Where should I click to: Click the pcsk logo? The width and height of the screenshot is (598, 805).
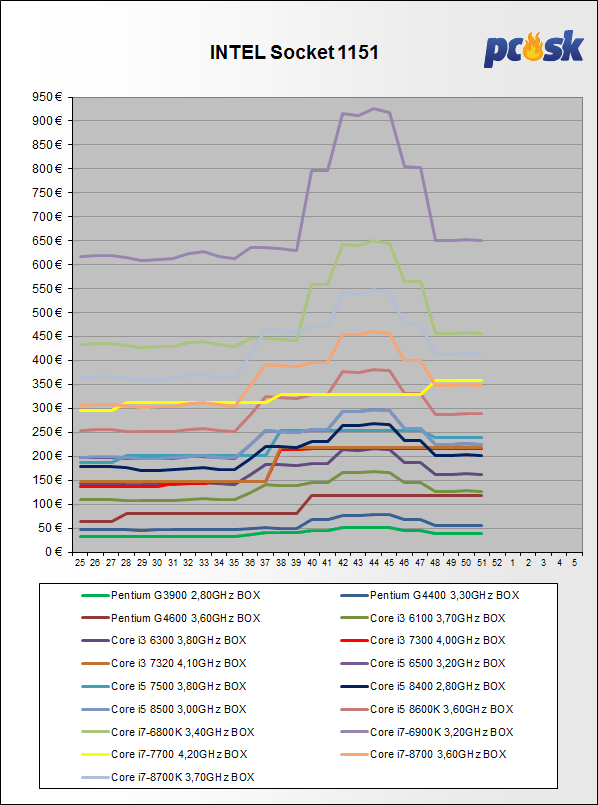tap(534, 49)
